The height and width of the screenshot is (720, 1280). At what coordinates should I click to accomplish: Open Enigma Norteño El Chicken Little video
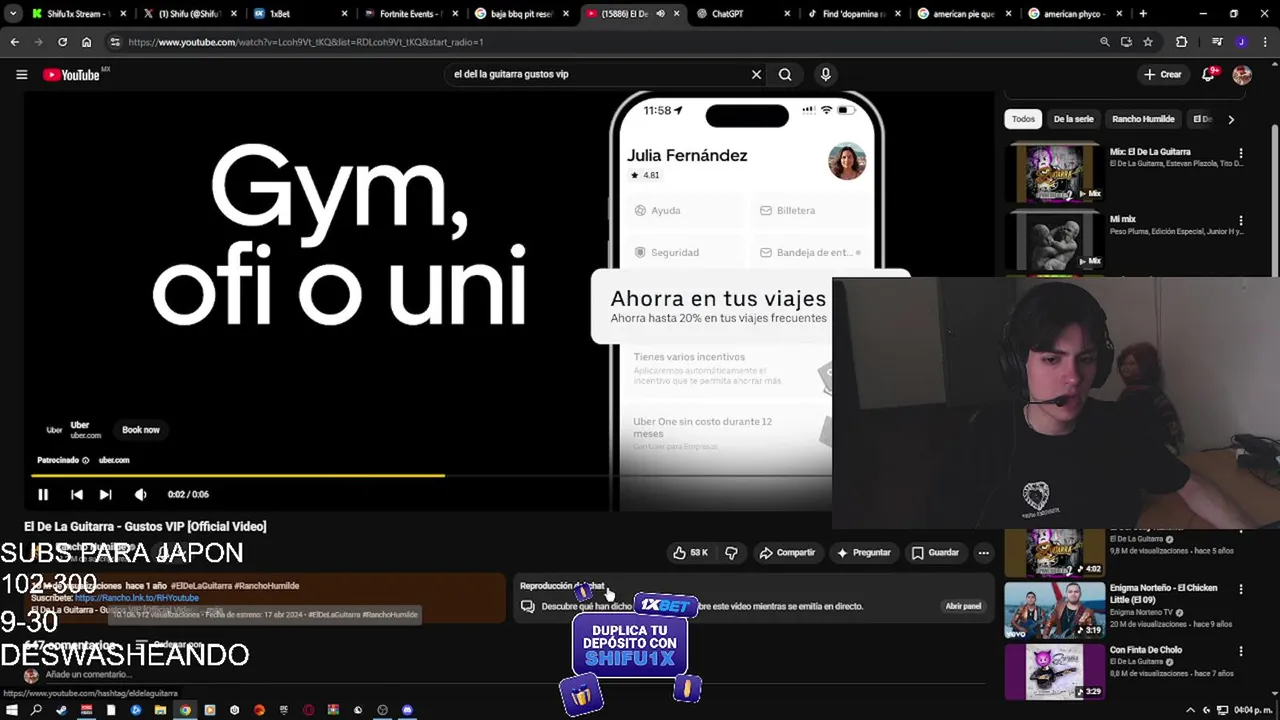pyautogui.click(x=1054, y=609)
